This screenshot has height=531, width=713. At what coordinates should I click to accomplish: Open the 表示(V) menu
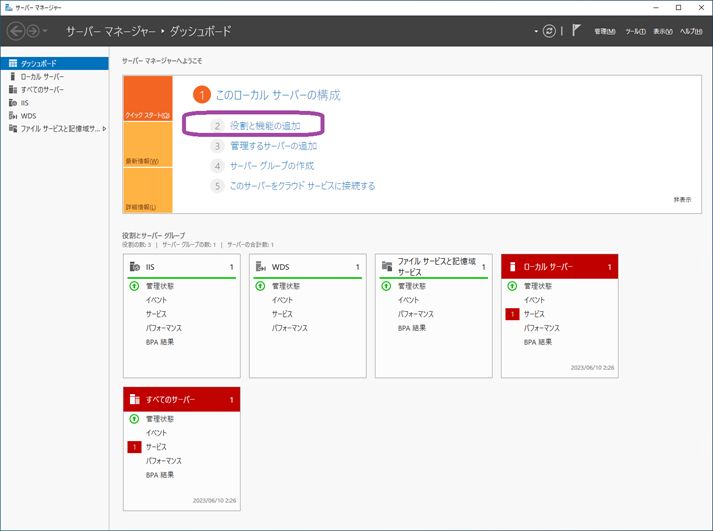(663, 31)
